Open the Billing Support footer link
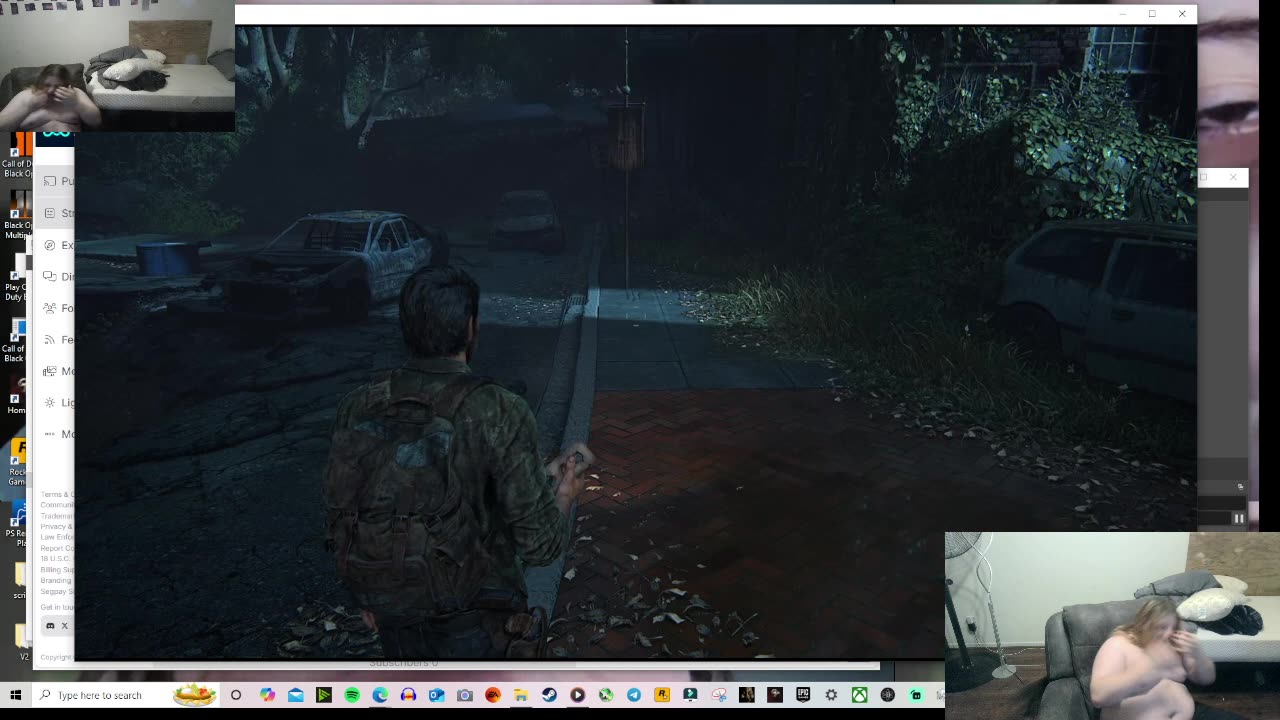The height and width of the screenshot is (720, 1280). [x=57, y=570]
